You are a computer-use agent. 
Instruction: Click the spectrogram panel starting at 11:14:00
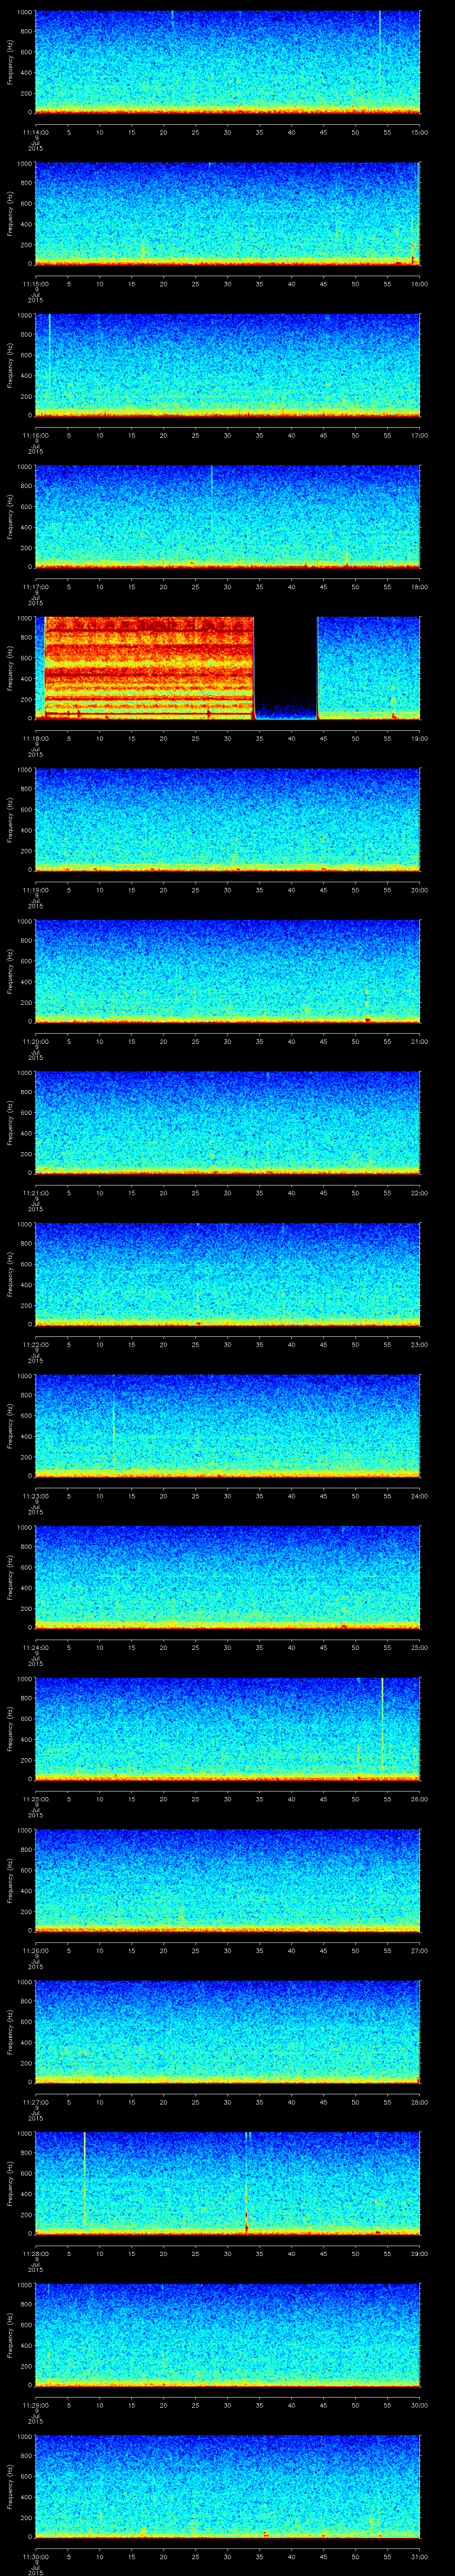pos(227,62)
